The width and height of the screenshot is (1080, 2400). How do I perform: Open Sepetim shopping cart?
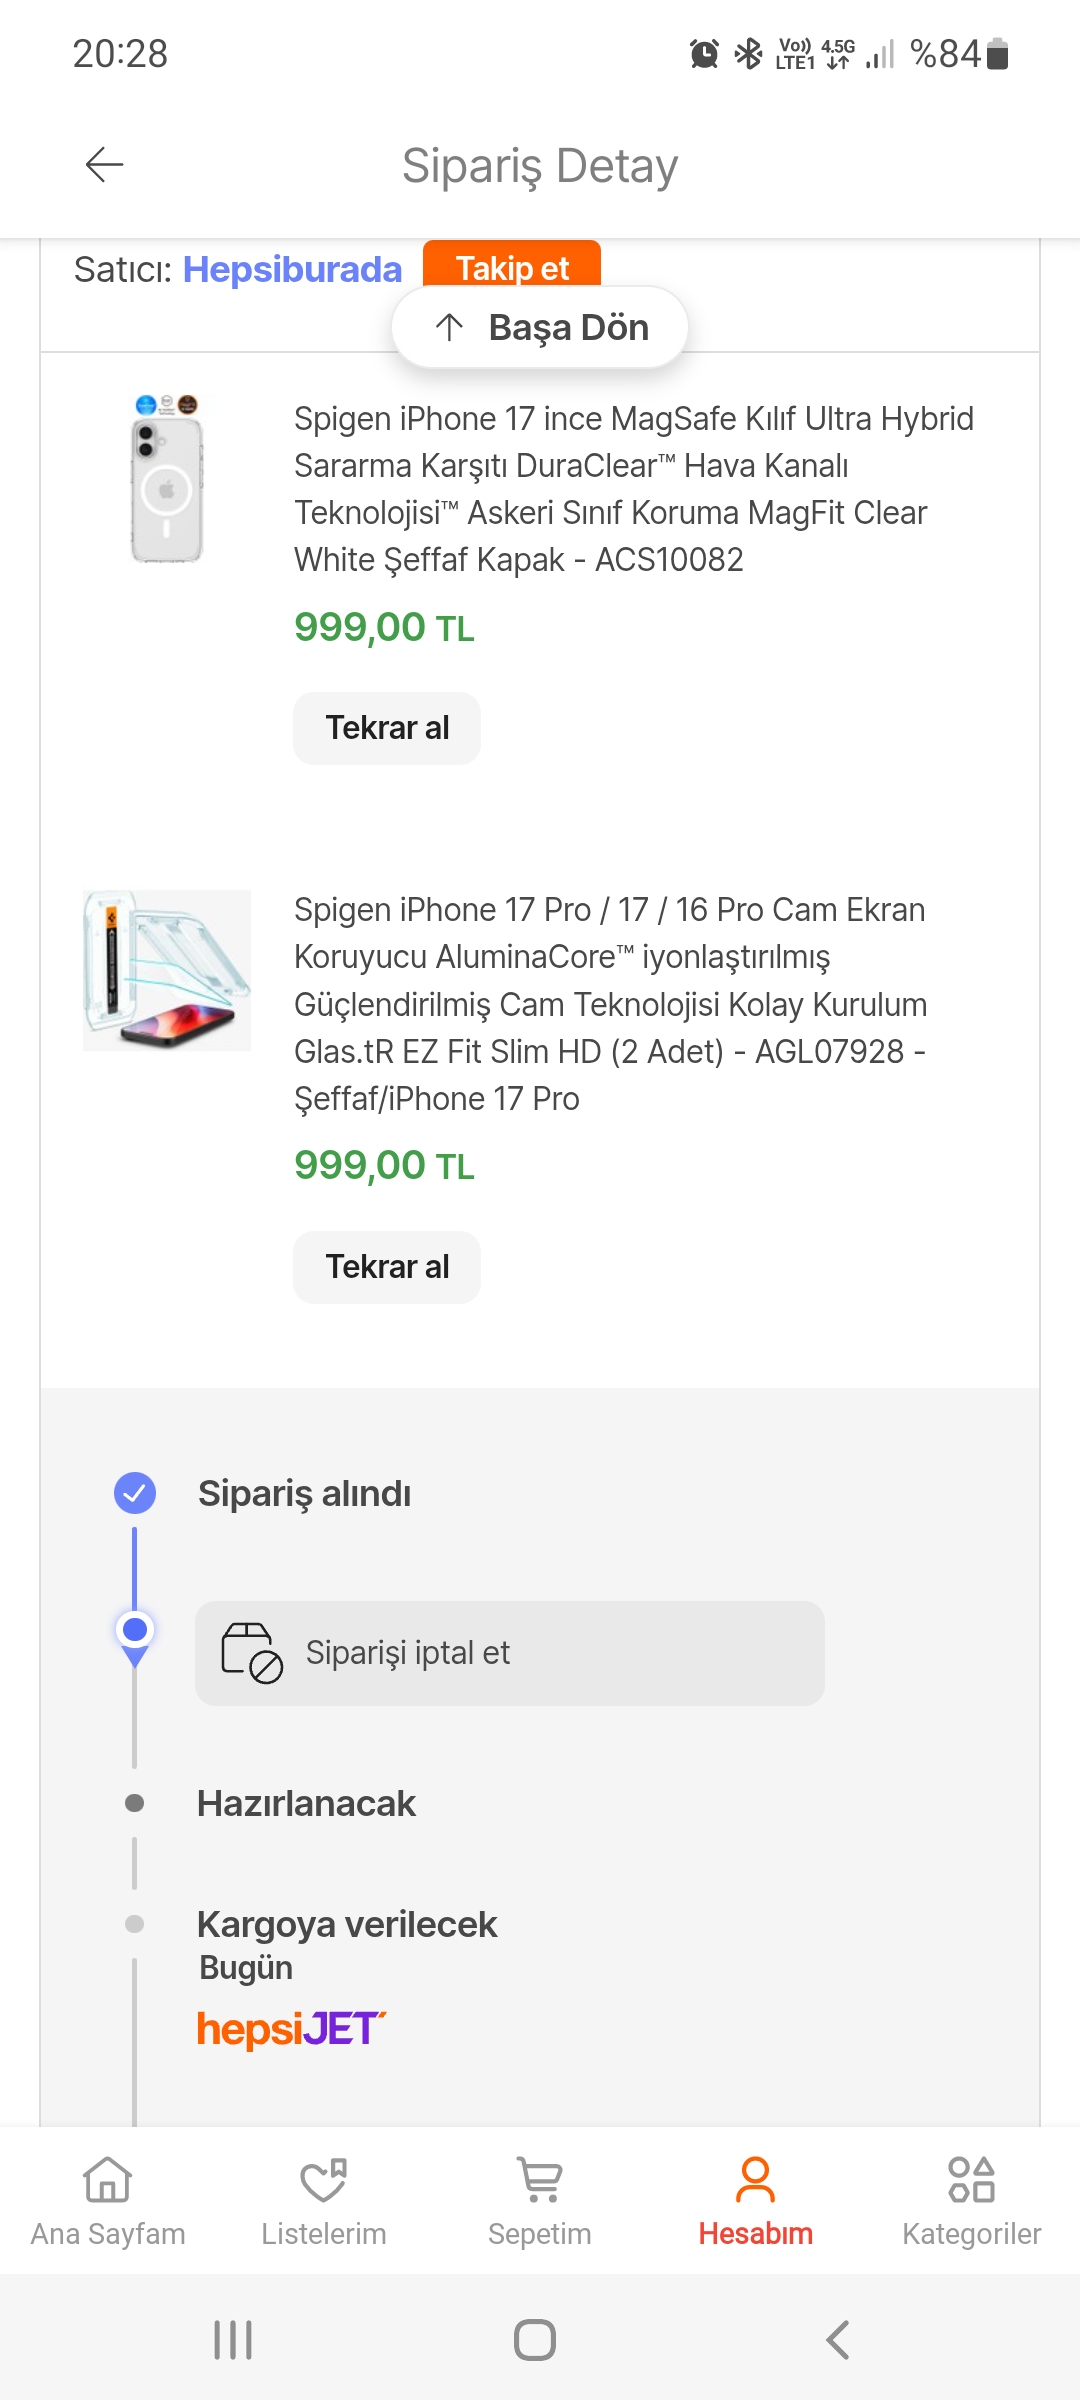click(540, 2198)
